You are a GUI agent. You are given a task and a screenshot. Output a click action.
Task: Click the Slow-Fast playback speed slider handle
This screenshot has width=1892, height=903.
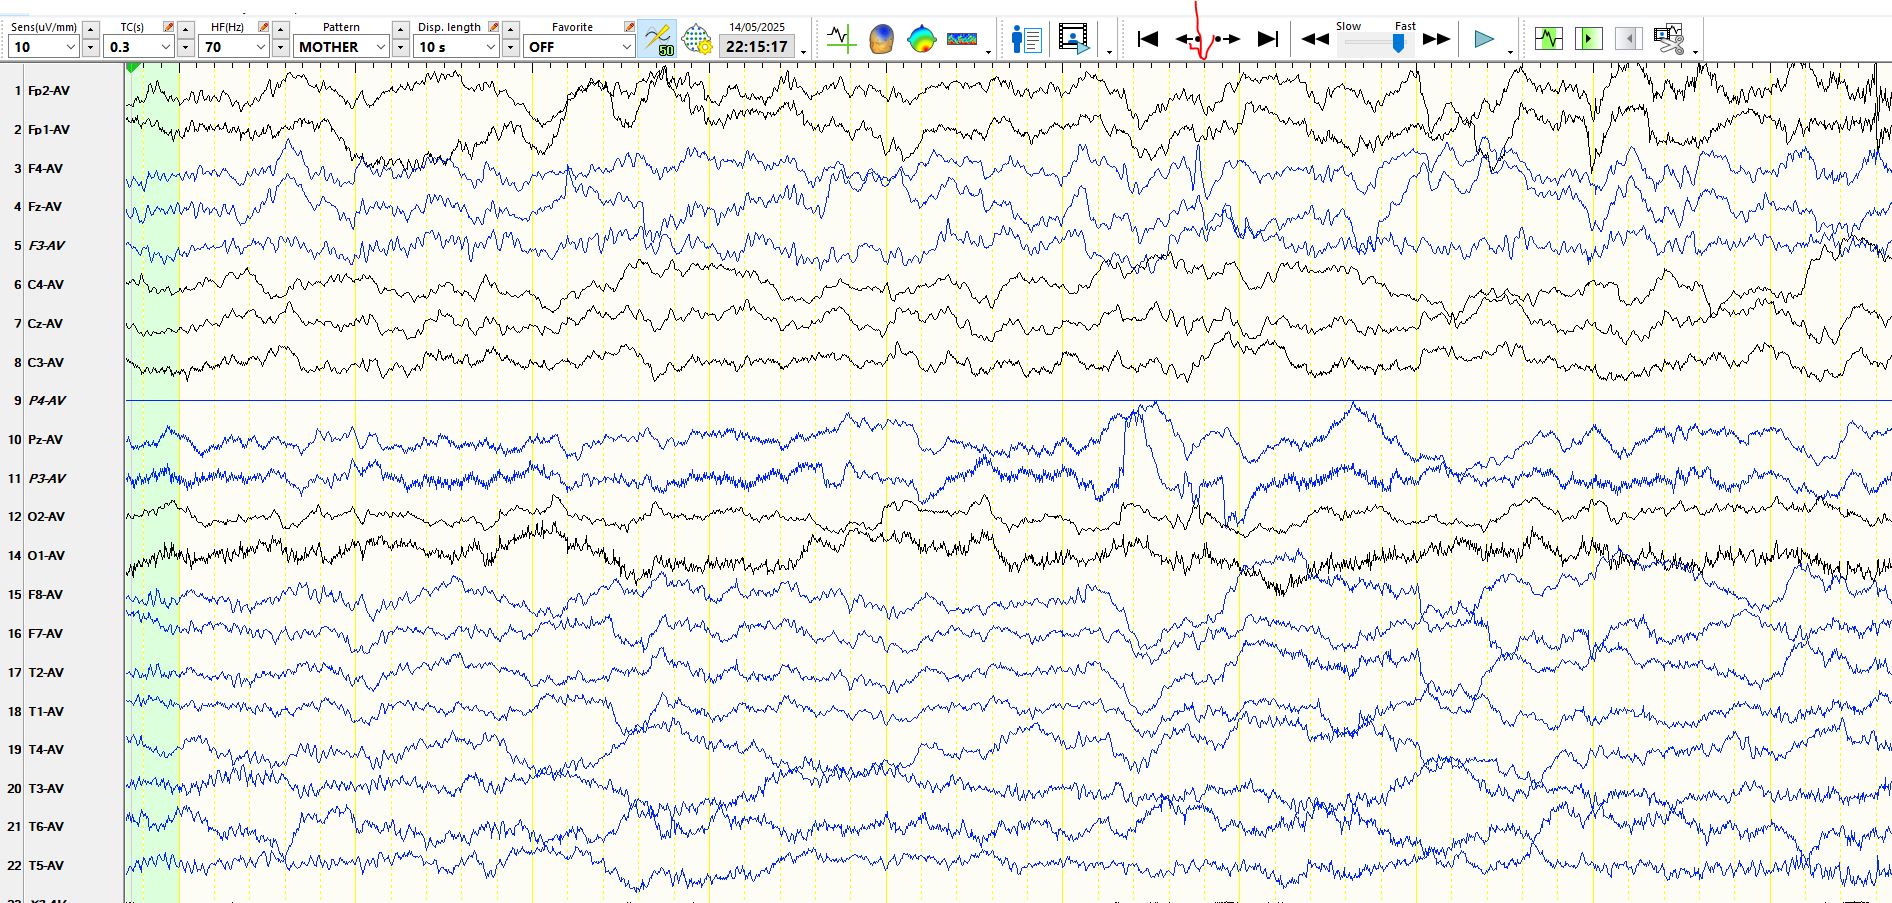click(1398, 42)
